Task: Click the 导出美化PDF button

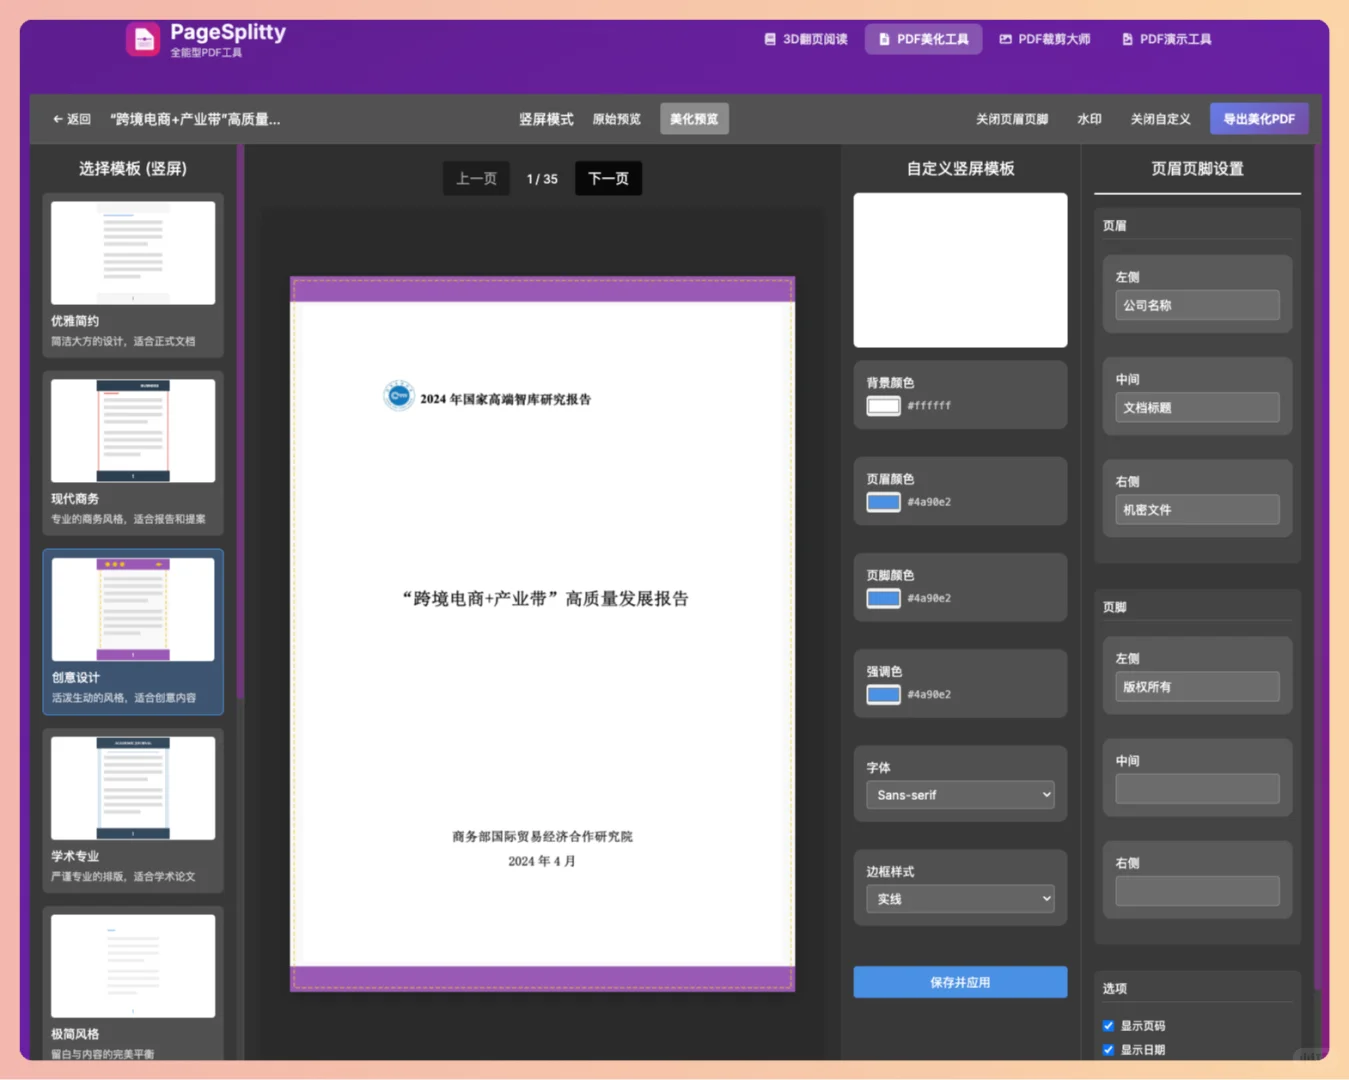Action: (1259, 119)
